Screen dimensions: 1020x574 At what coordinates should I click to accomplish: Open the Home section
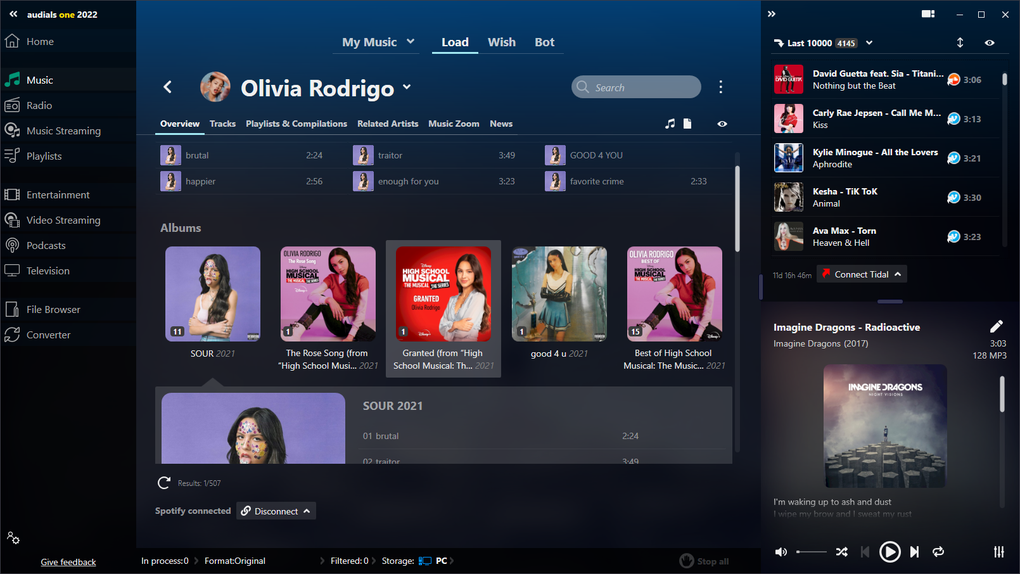click(40, 42)
